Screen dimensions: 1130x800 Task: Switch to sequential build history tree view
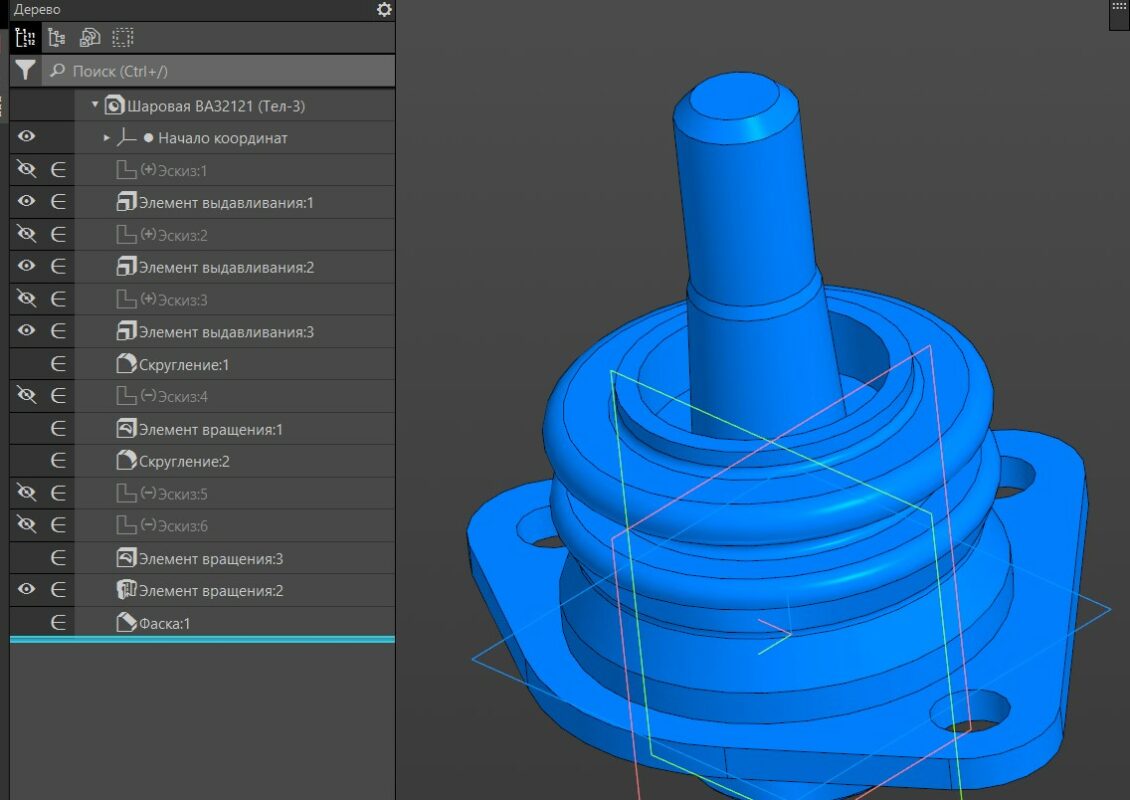[x=26, y=38]
